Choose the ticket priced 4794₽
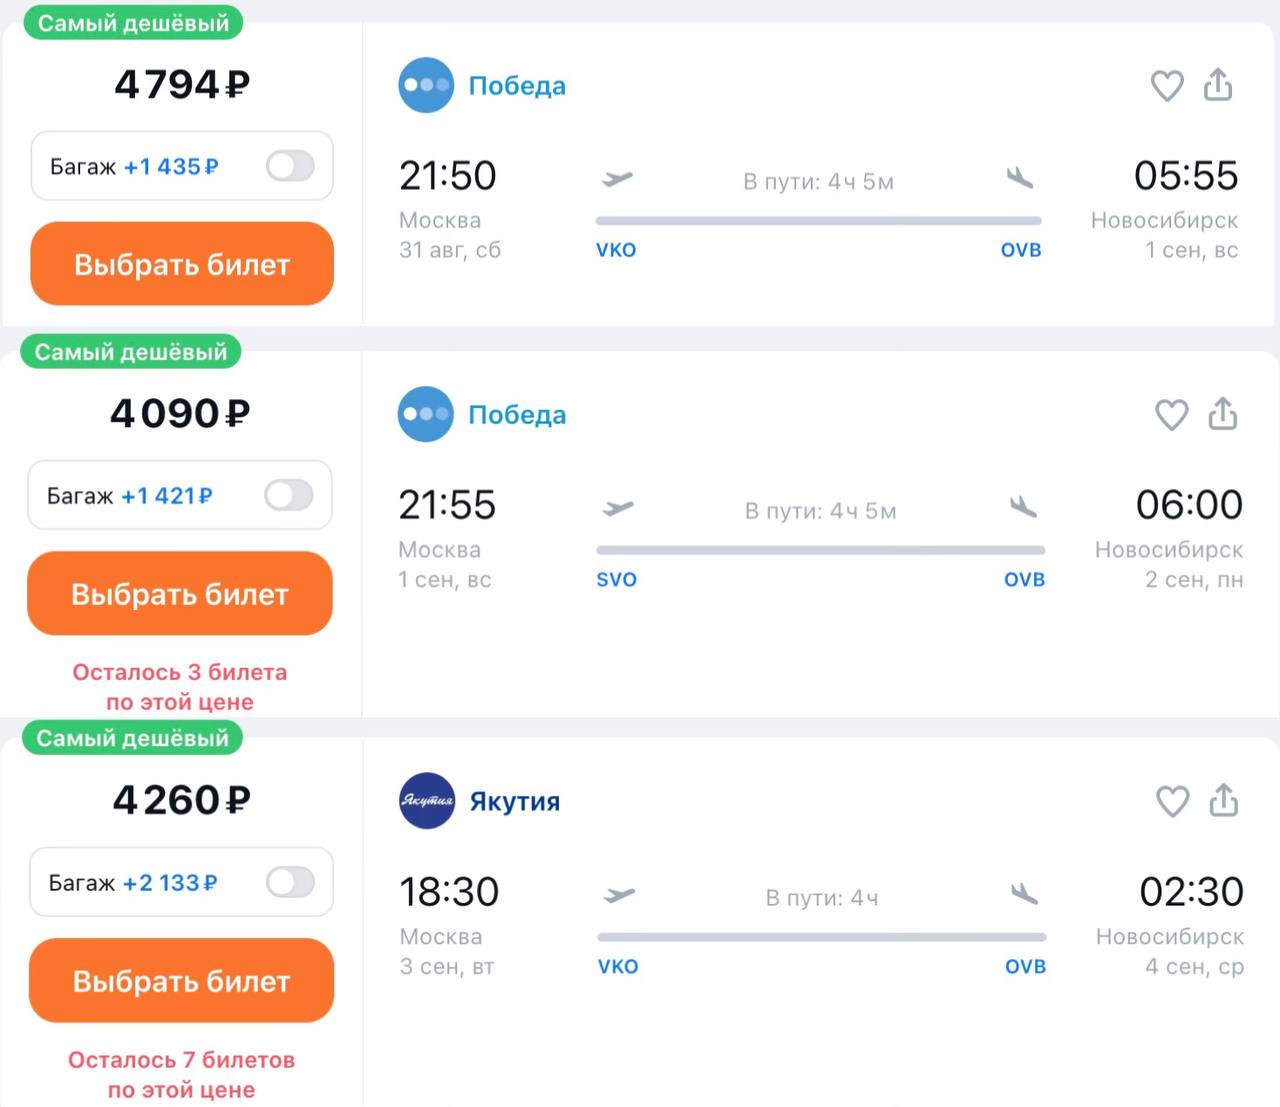The height and width of the screenshot is (1107, 1280). (x=182, y=264)
